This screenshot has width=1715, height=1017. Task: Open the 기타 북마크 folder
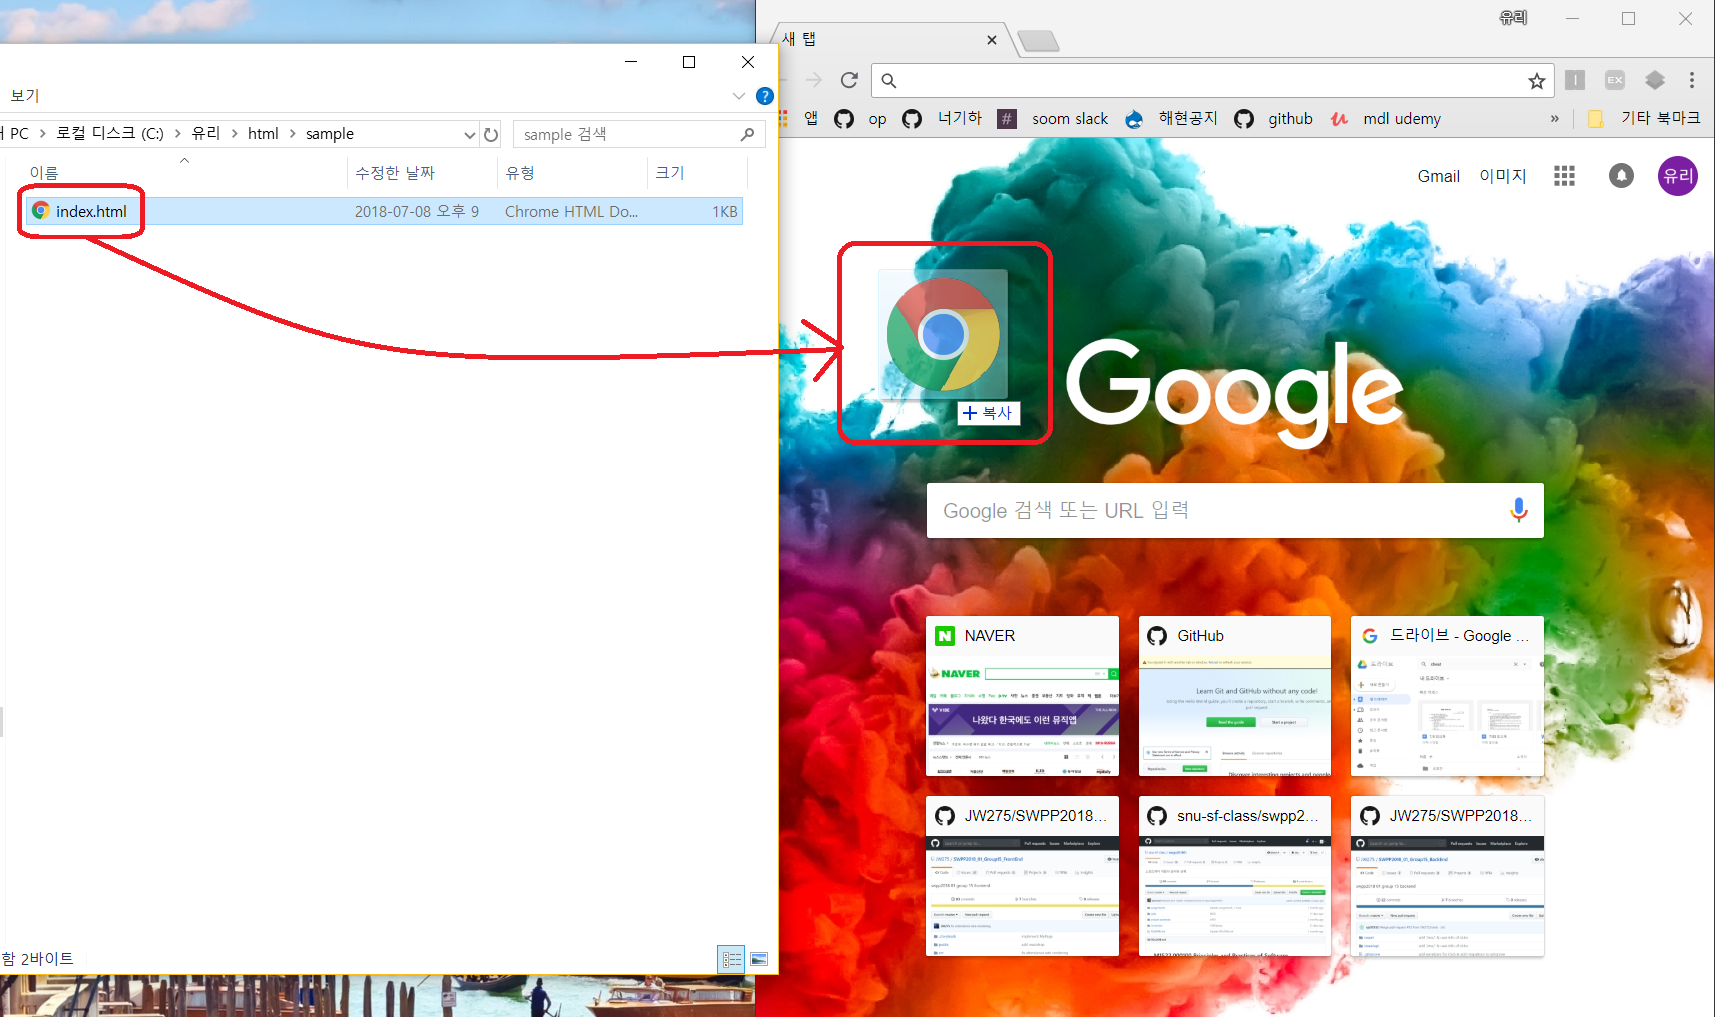pyautogui.click(x=1644, y=118)
